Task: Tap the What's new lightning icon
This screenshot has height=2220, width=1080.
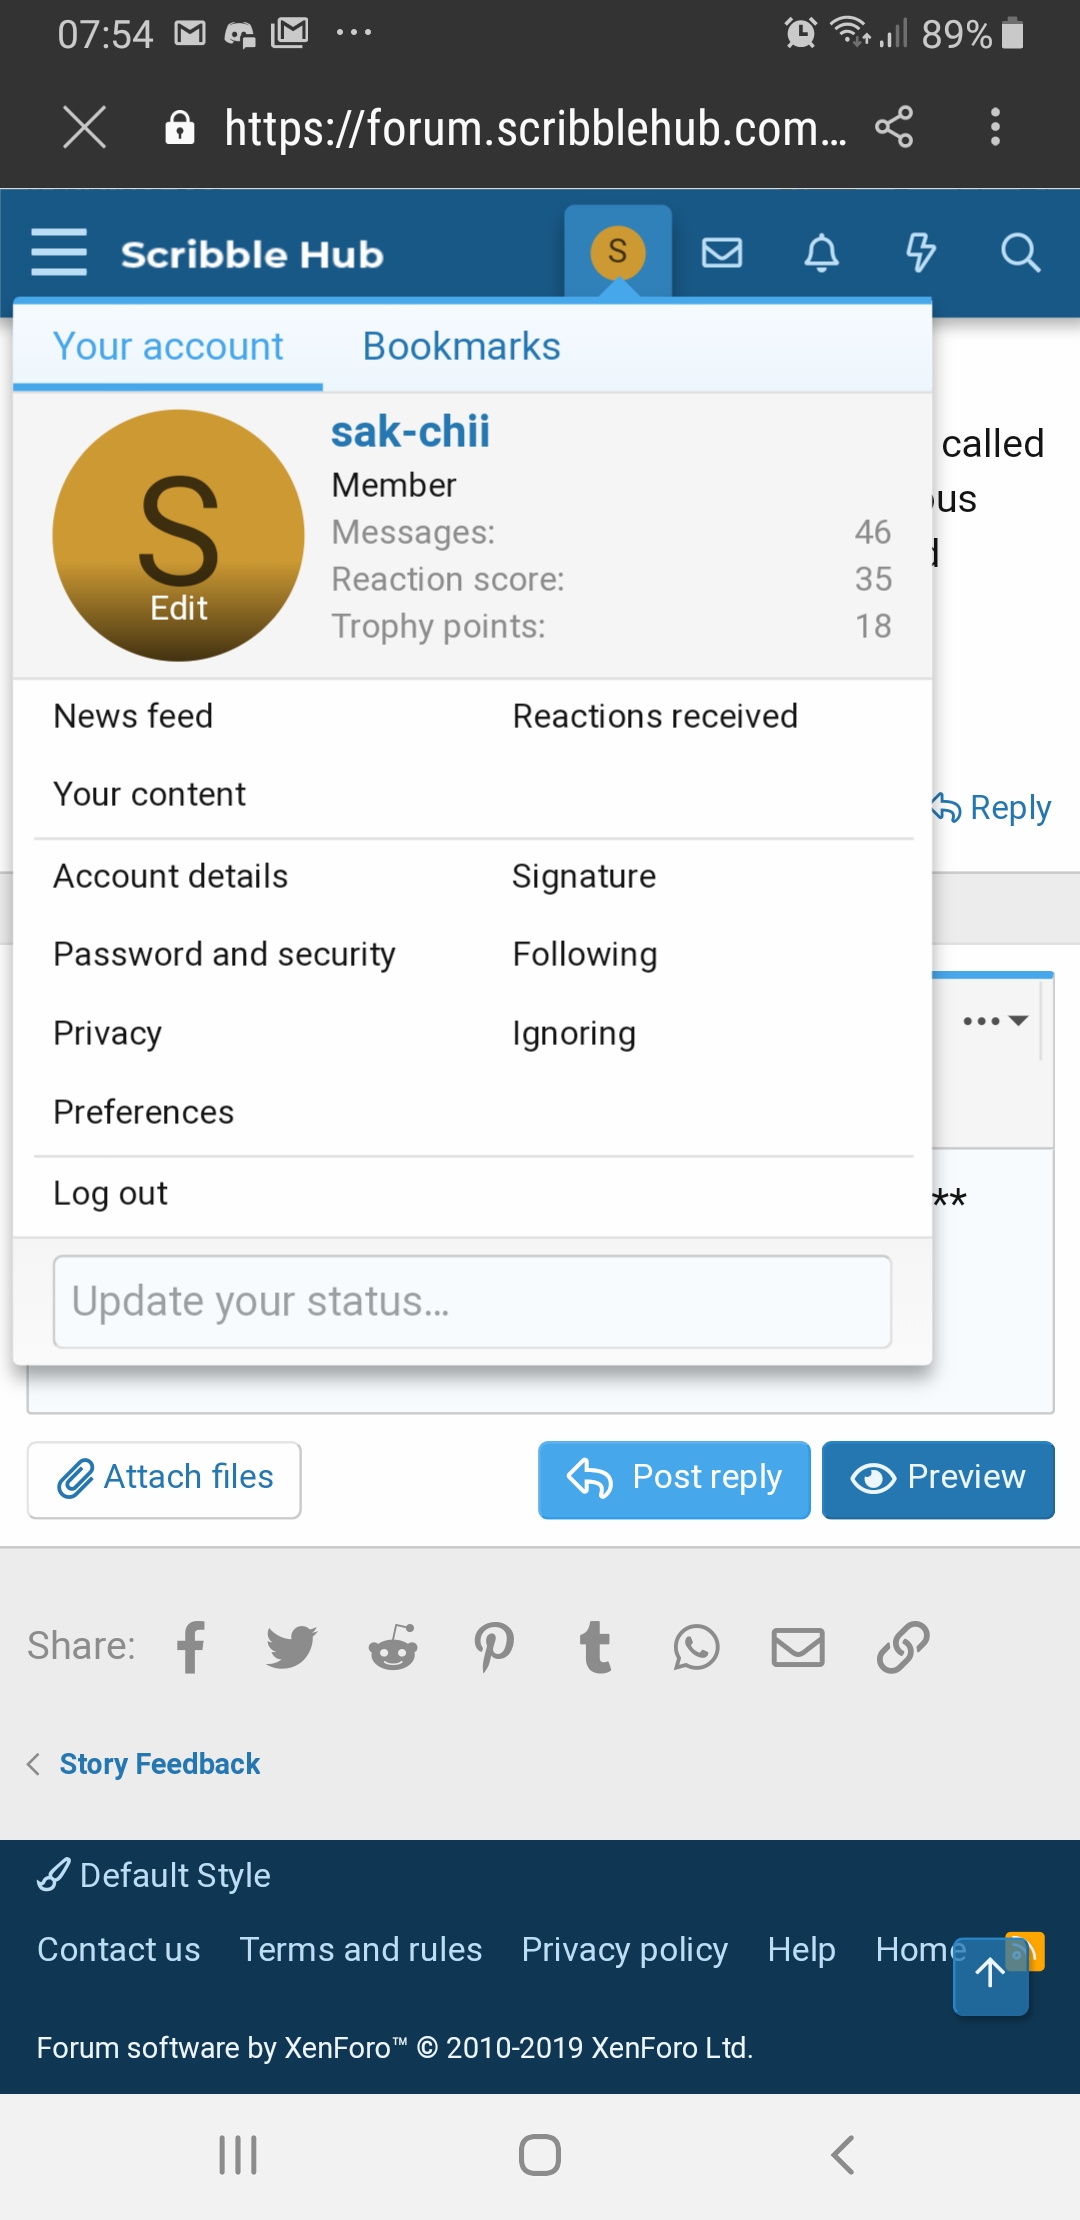Action: [920, 253]
